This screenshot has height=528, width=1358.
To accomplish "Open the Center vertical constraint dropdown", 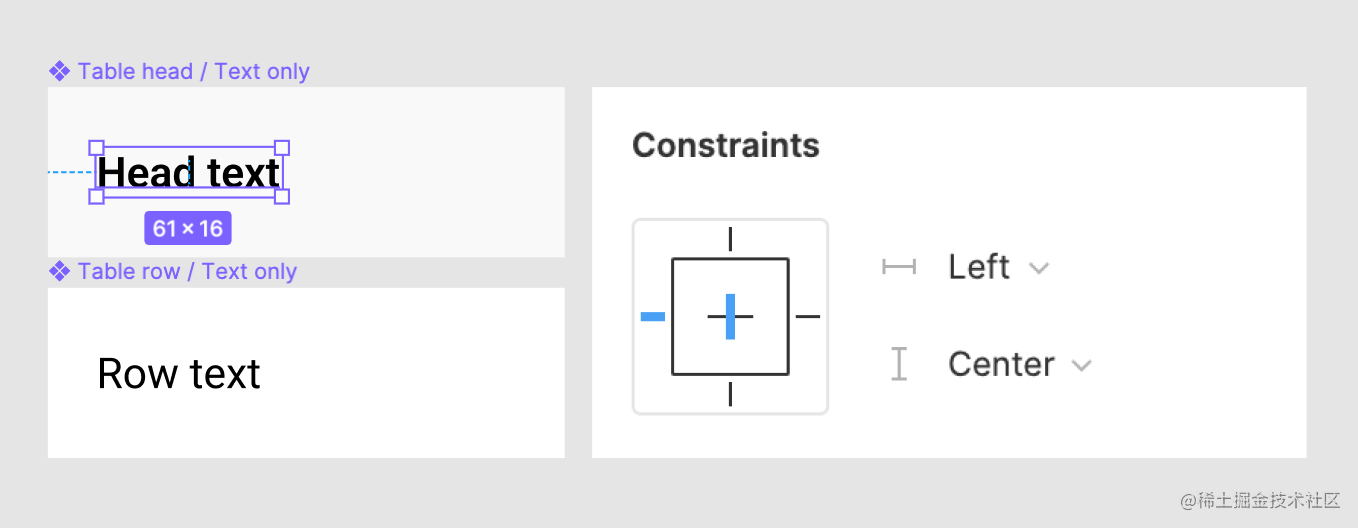I will tap(1018, 364).
